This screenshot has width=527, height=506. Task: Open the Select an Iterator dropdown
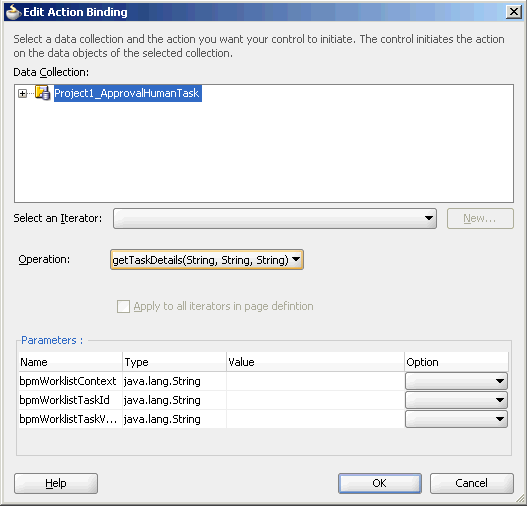point(275,218)
